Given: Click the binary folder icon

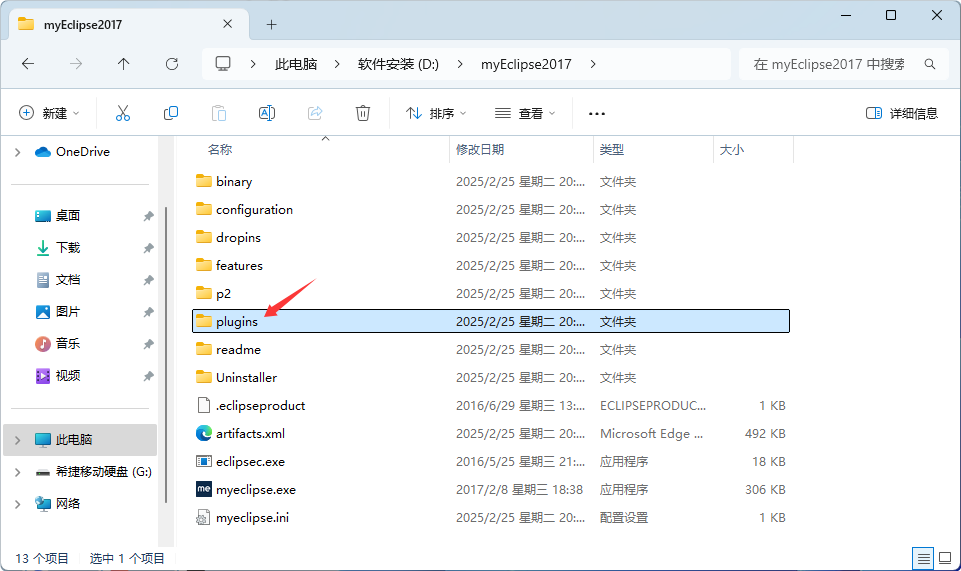Looking at the screenshot, I should tap(204, 181).
